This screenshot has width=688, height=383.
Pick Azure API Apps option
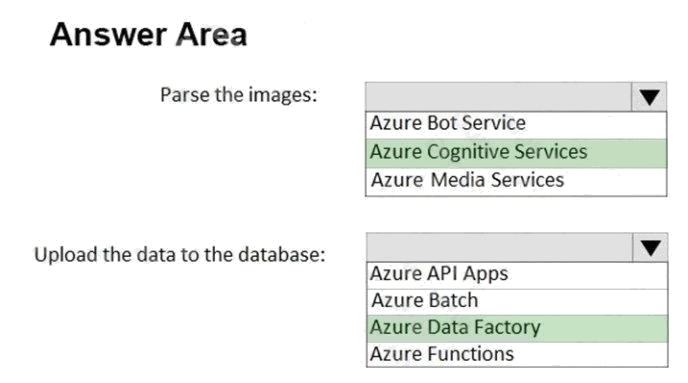tap(517, 274)
